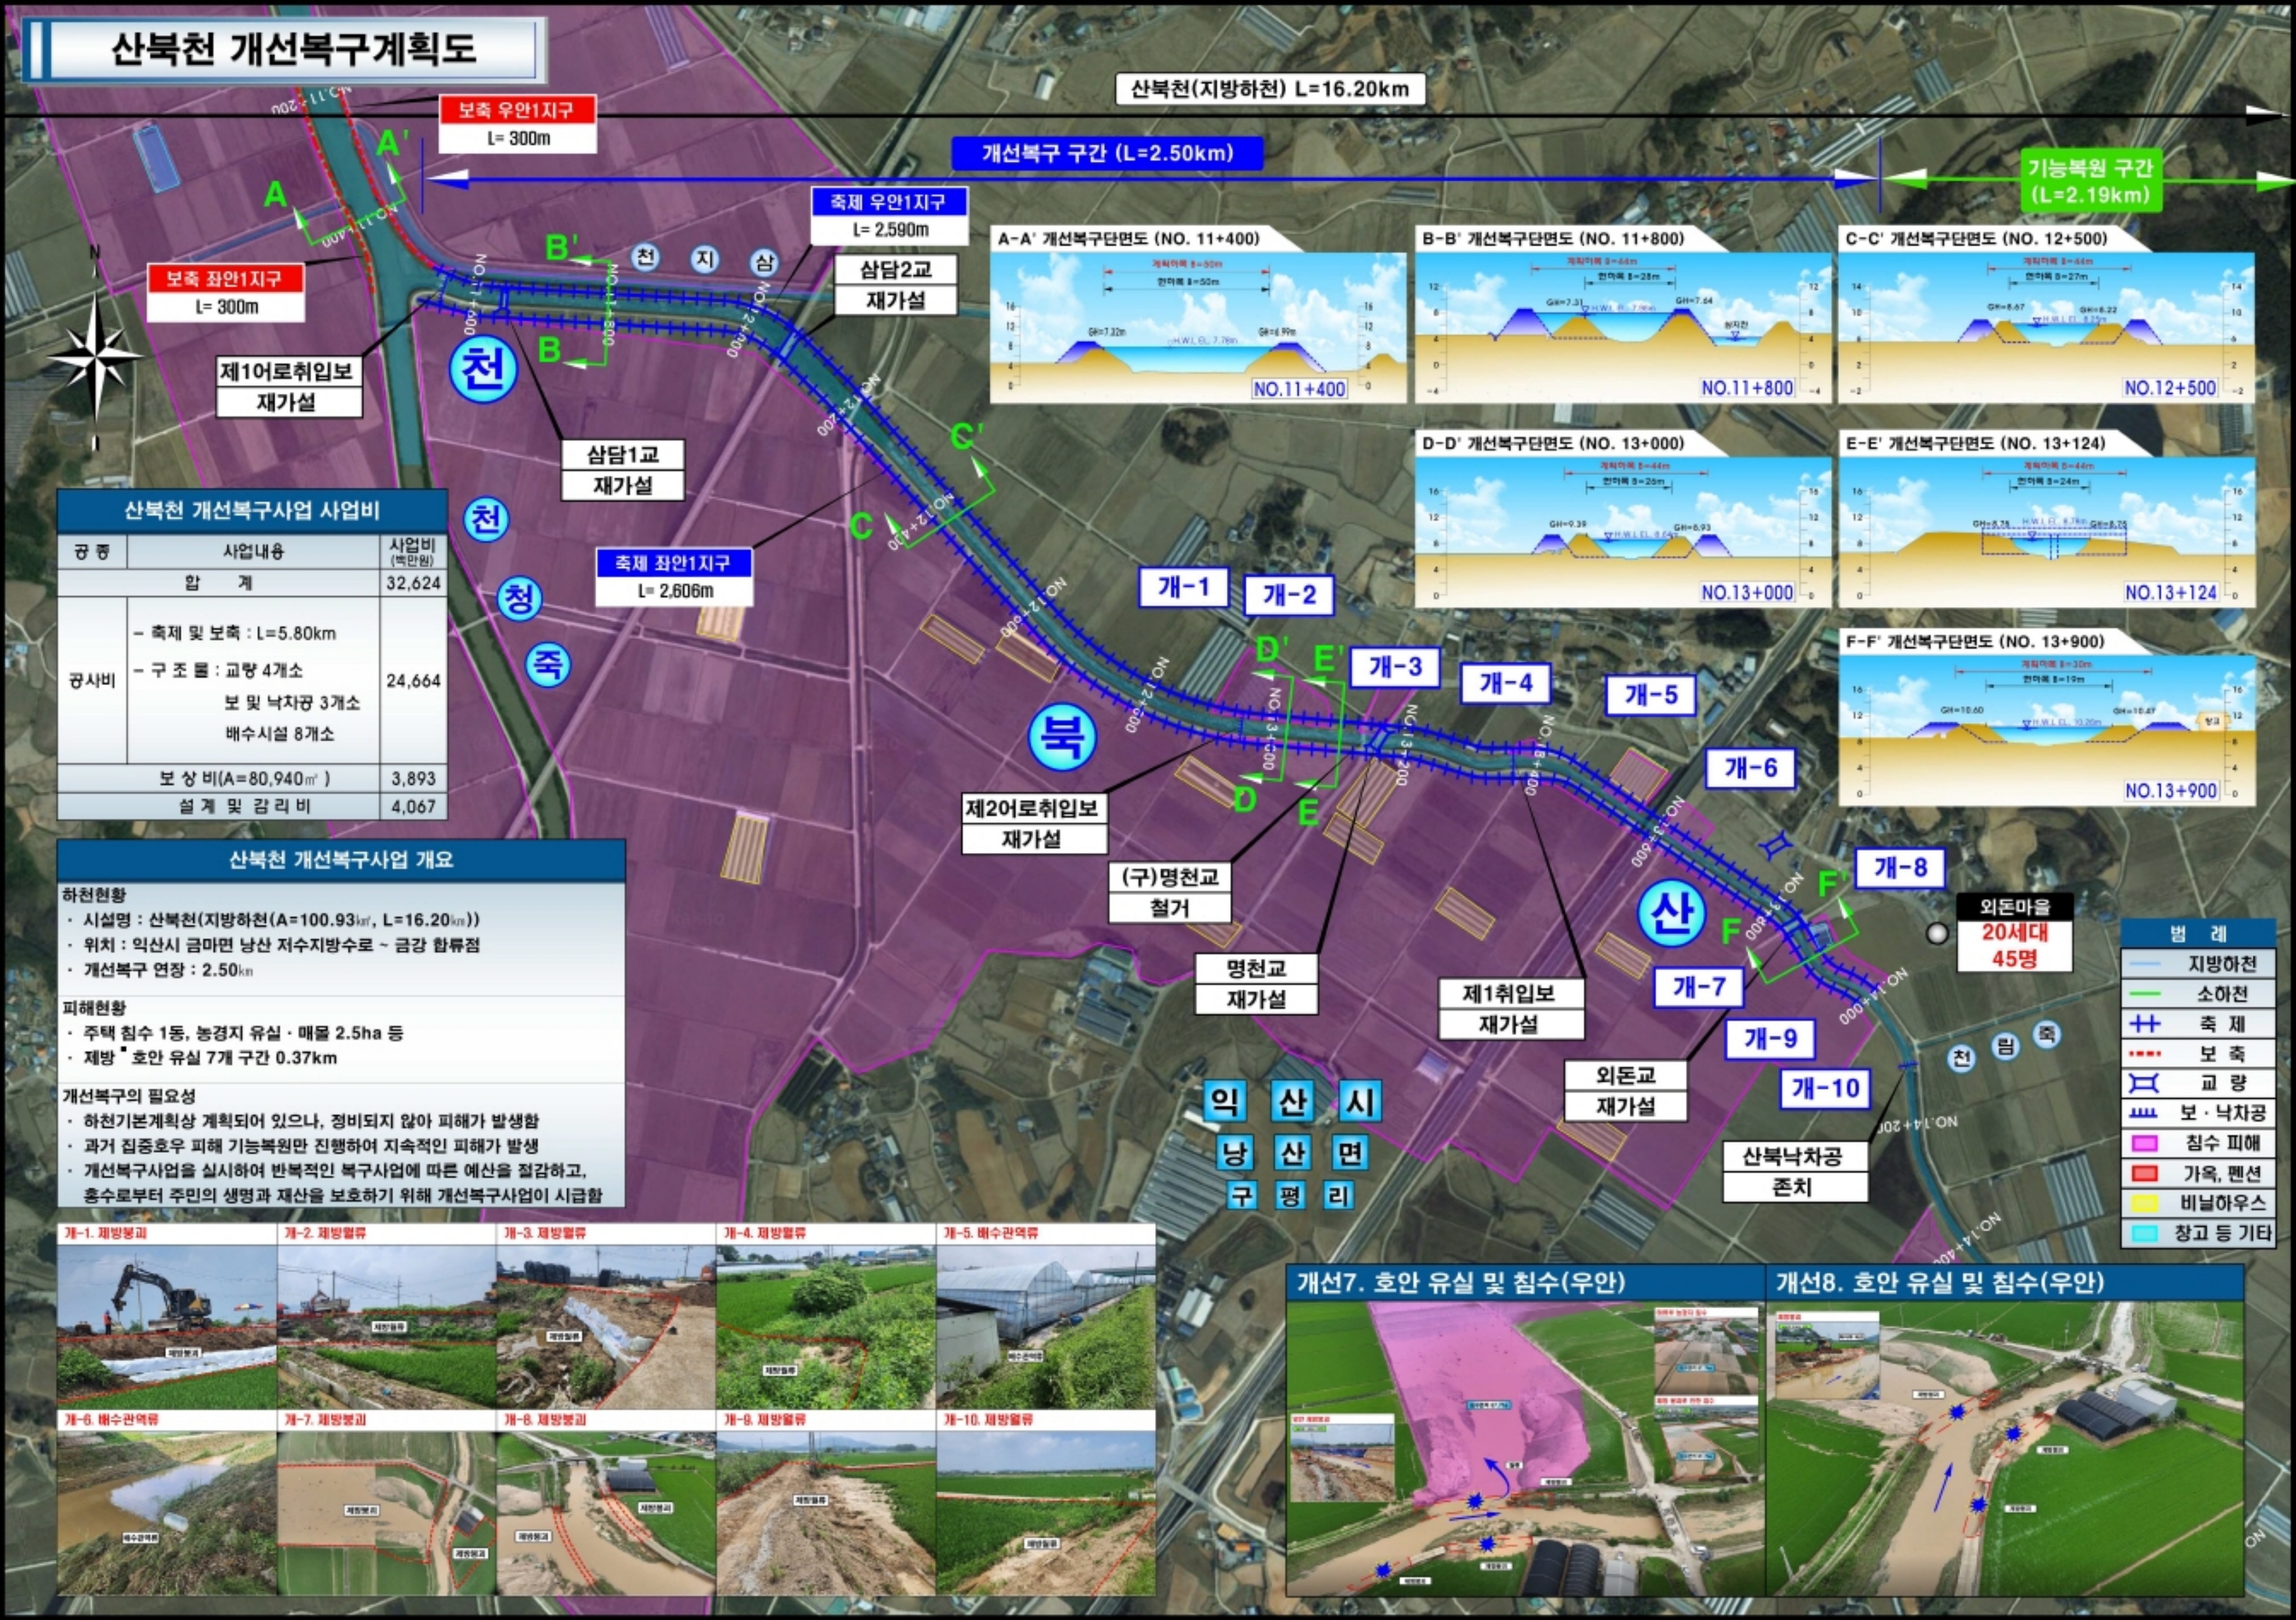Click the large blue circle labeled 북
The height and width of the screenshot is (1620, 2296).
tap(1062, 737)
